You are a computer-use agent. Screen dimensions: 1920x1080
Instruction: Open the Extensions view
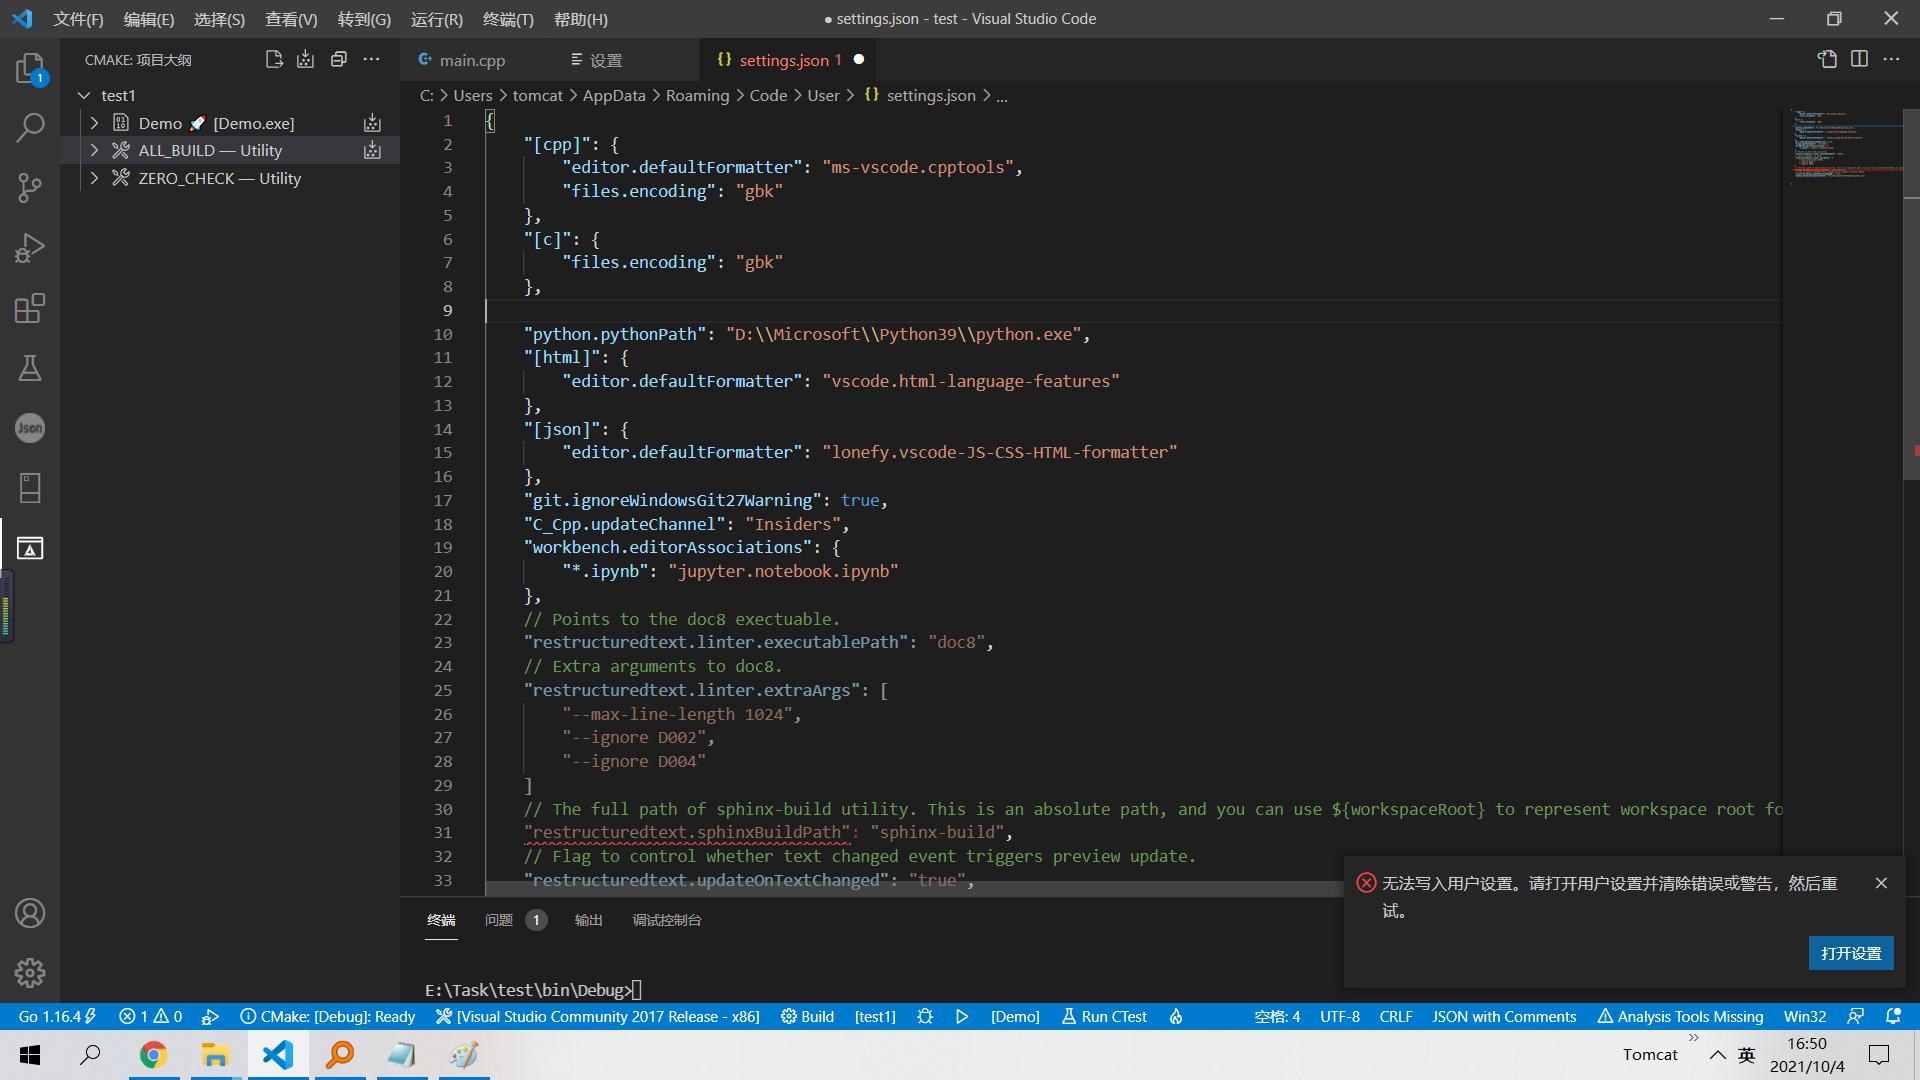coord(30,308)
